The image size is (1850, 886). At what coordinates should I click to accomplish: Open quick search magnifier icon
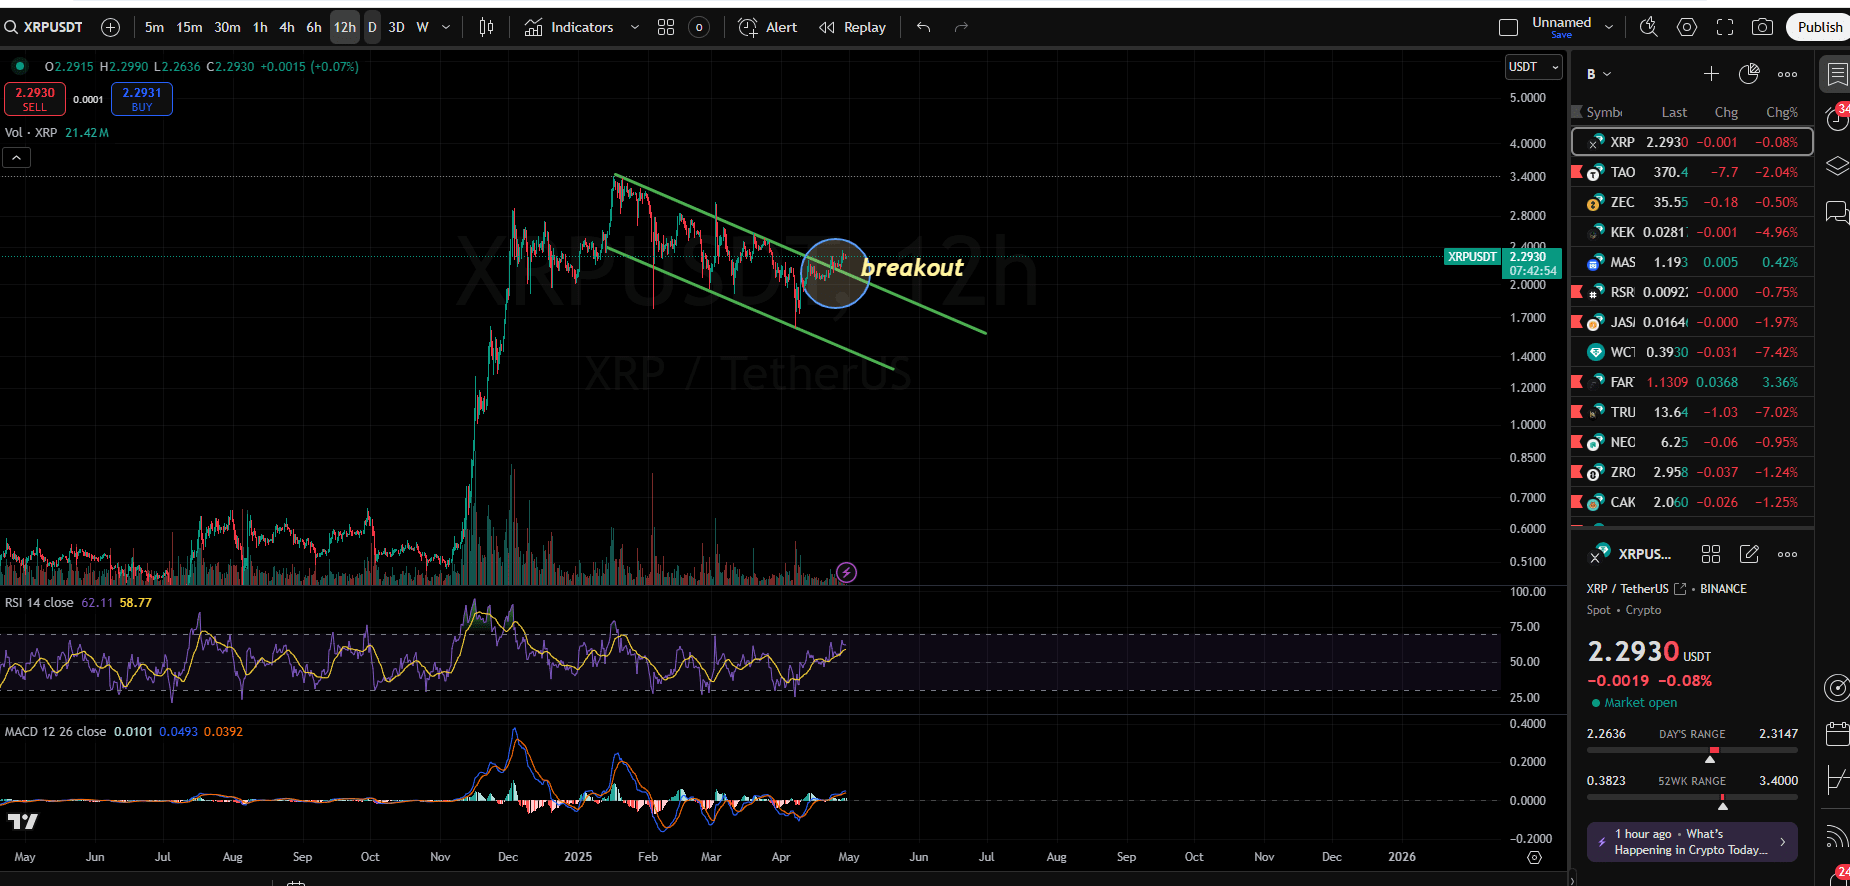click(x=1649, y=27)
